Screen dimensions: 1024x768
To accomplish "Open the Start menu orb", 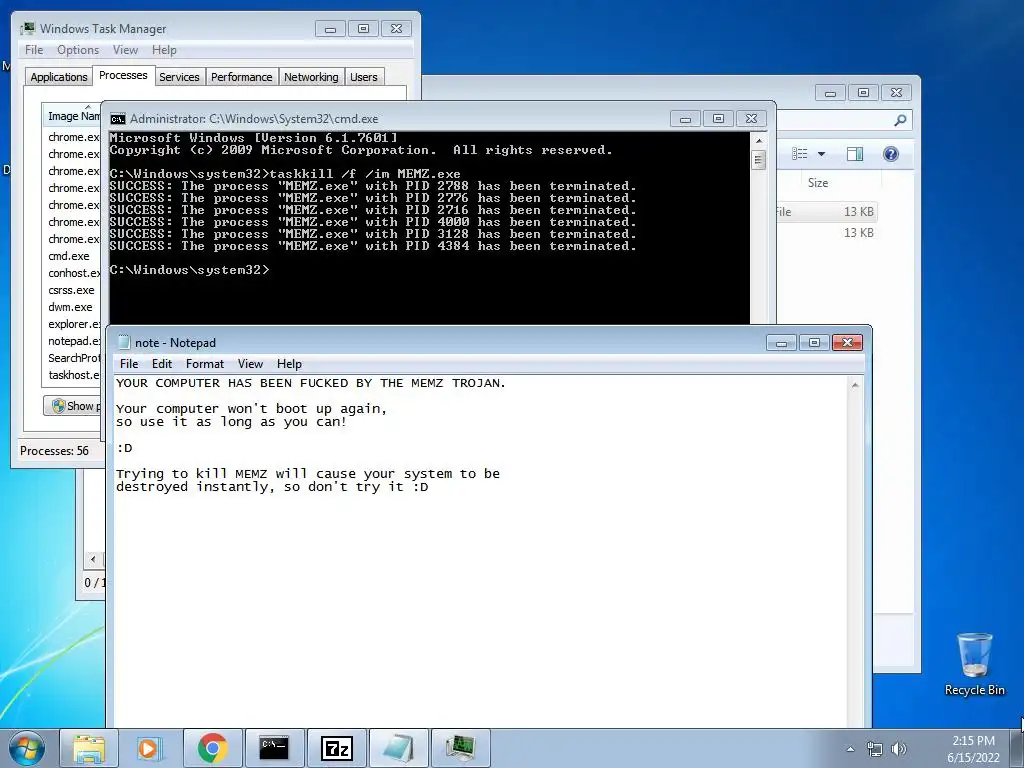I will [27, 748].
